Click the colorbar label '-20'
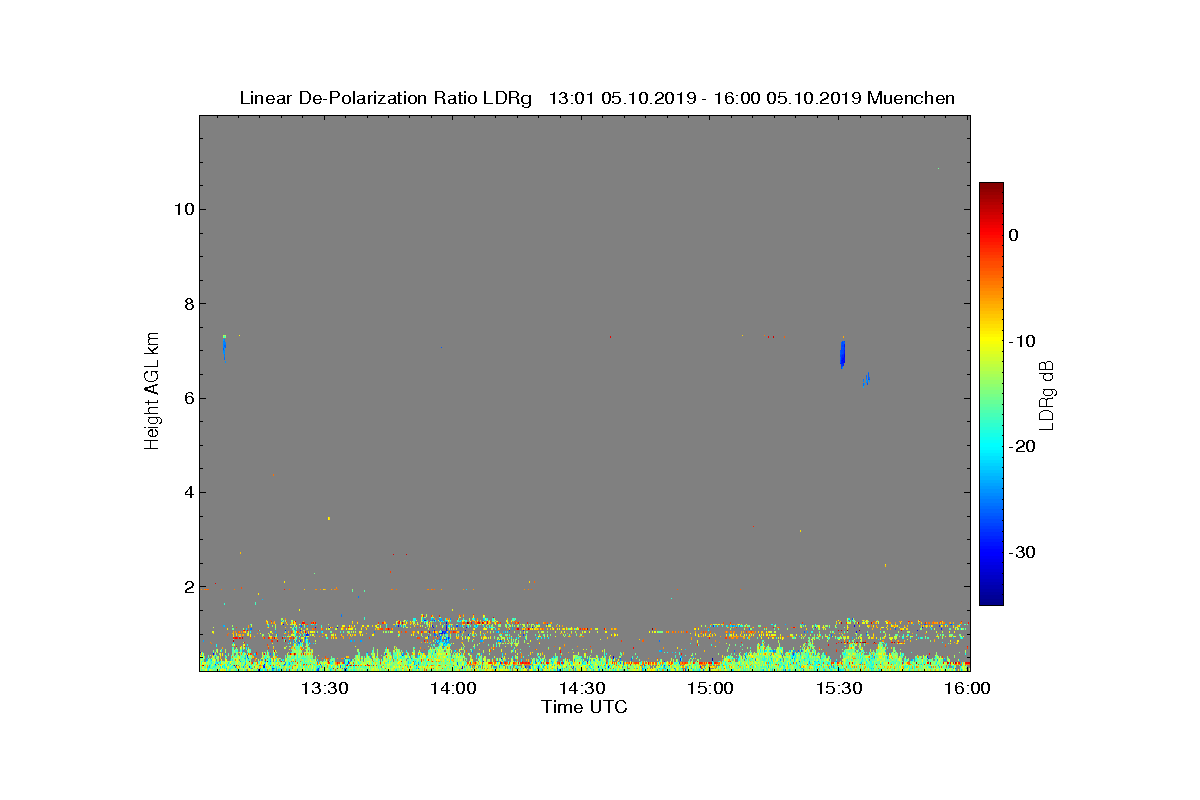The height and width of the screenshot is (800, 1200). pos(1020,447)
